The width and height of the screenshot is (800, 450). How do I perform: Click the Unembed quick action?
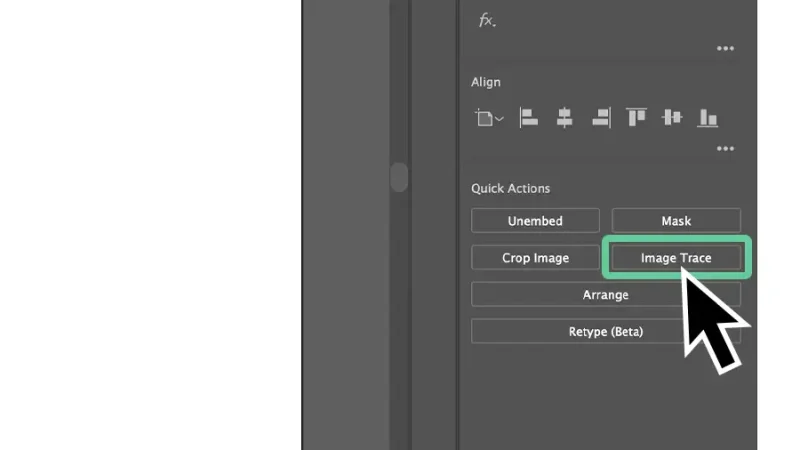[x=535, y=221]
